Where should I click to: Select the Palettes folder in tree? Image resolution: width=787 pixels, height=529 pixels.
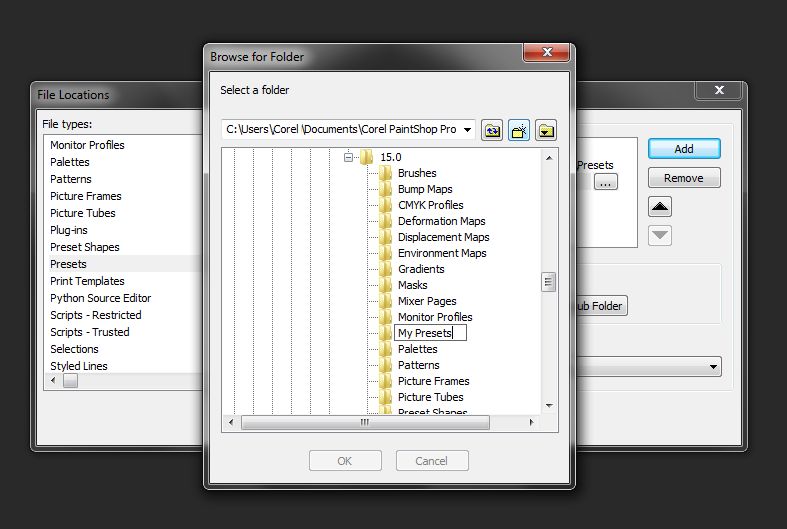click(x=417, y=349)
